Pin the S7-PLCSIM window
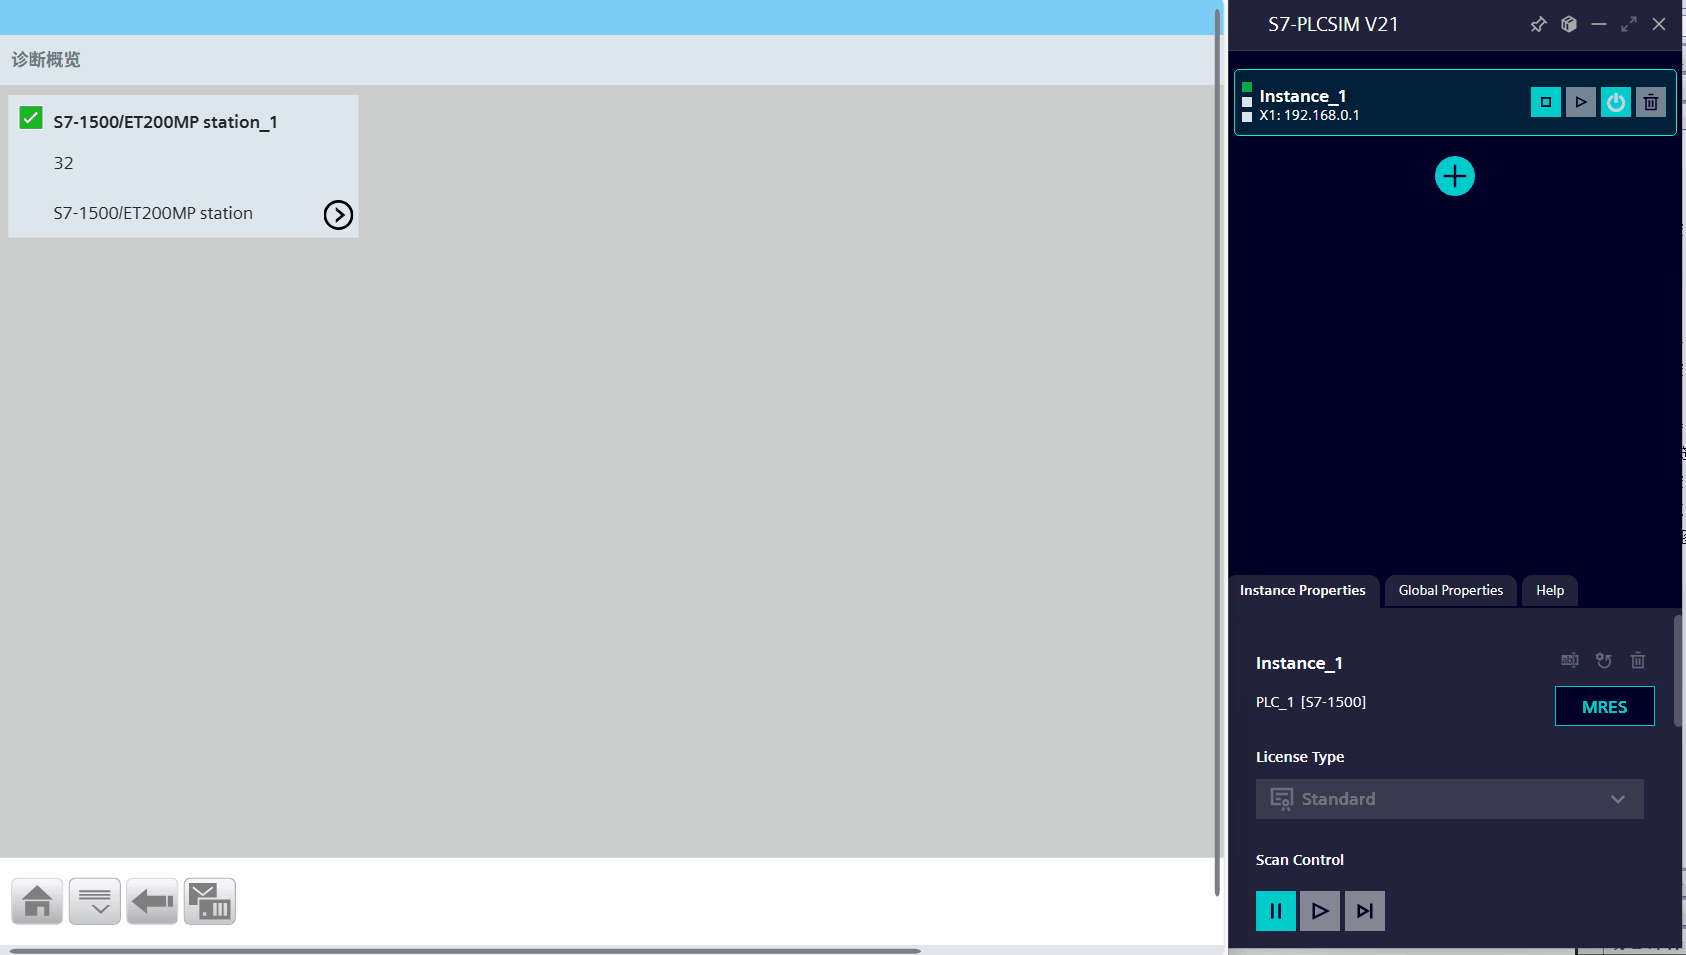1686x955 pixels. 1538,24
